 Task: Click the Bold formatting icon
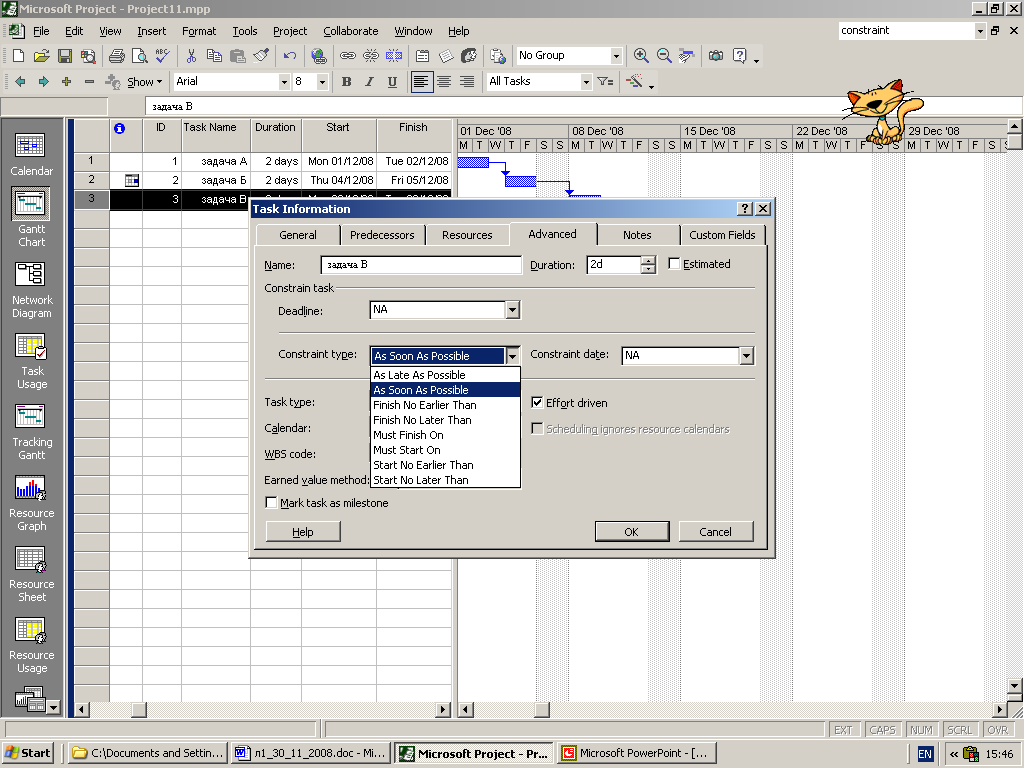pyautogui.click(x=347, y=82)
